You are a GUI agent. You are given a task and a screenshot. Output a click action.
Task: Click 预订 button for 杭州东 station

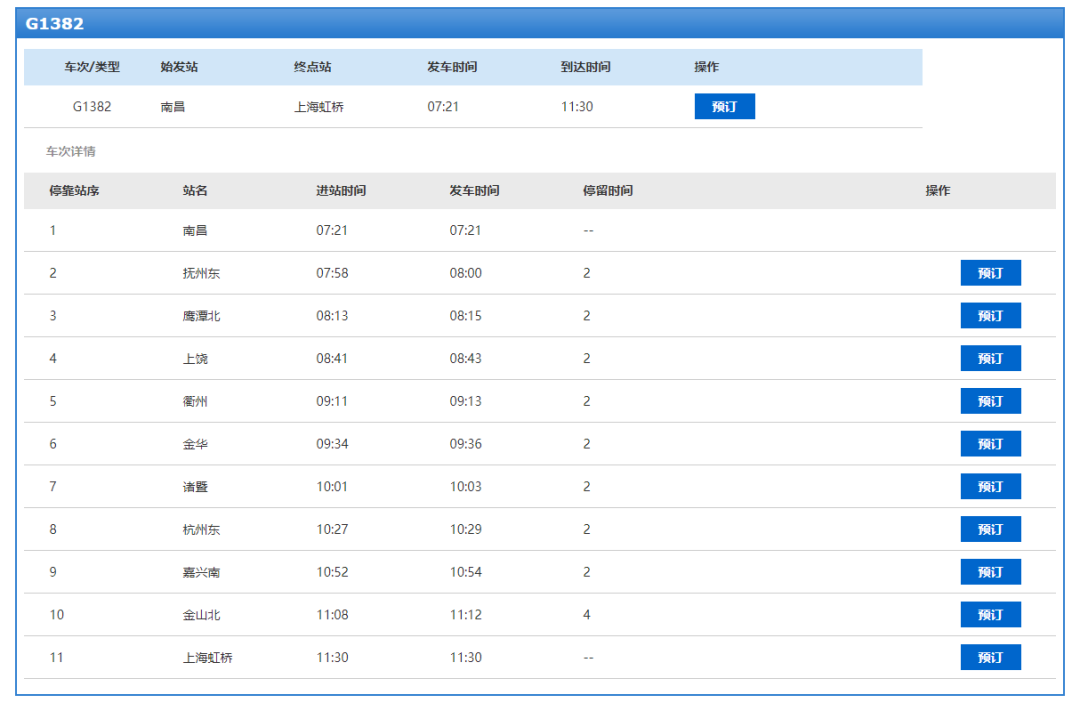(990, 529)
